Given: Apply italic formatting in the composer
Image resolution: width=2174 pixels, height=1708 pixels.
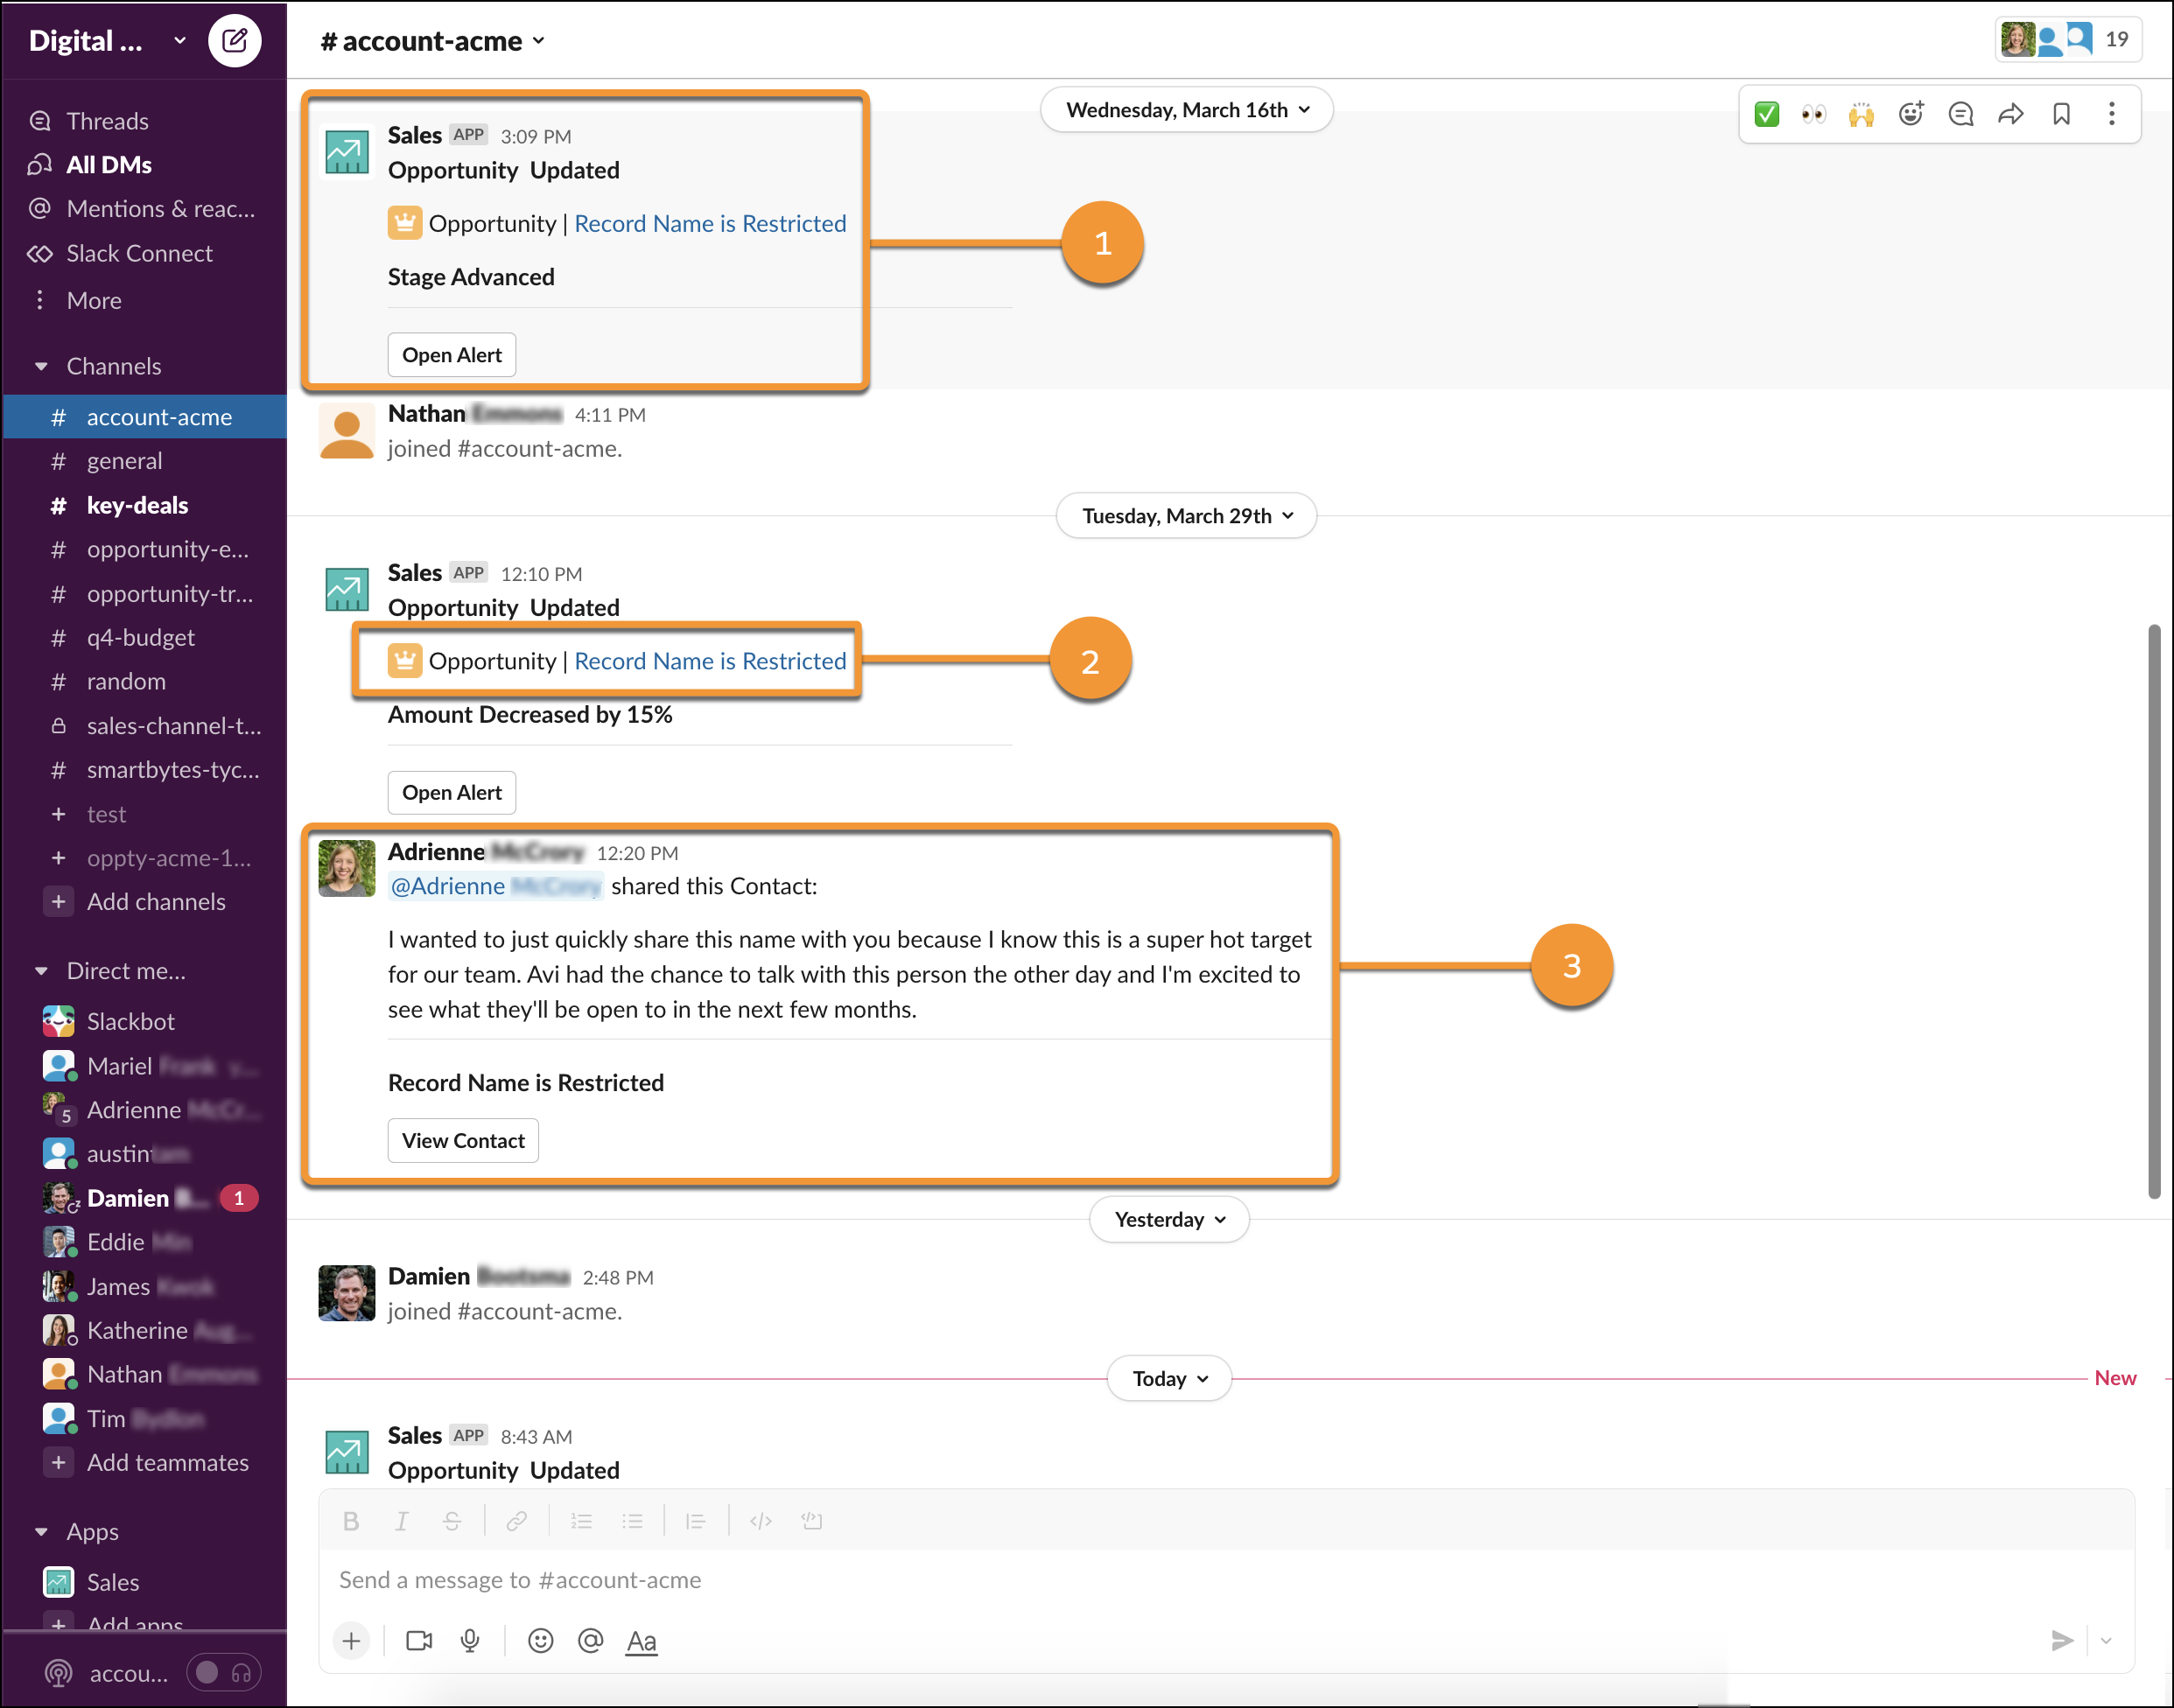Looking at the screenshot, I should [401, 1521].
